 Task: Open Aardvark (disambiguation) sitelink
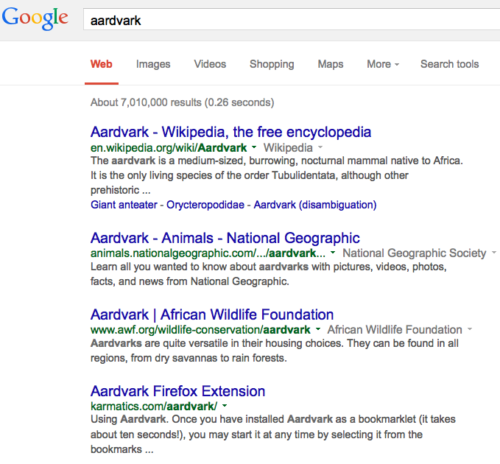point(315,205)
